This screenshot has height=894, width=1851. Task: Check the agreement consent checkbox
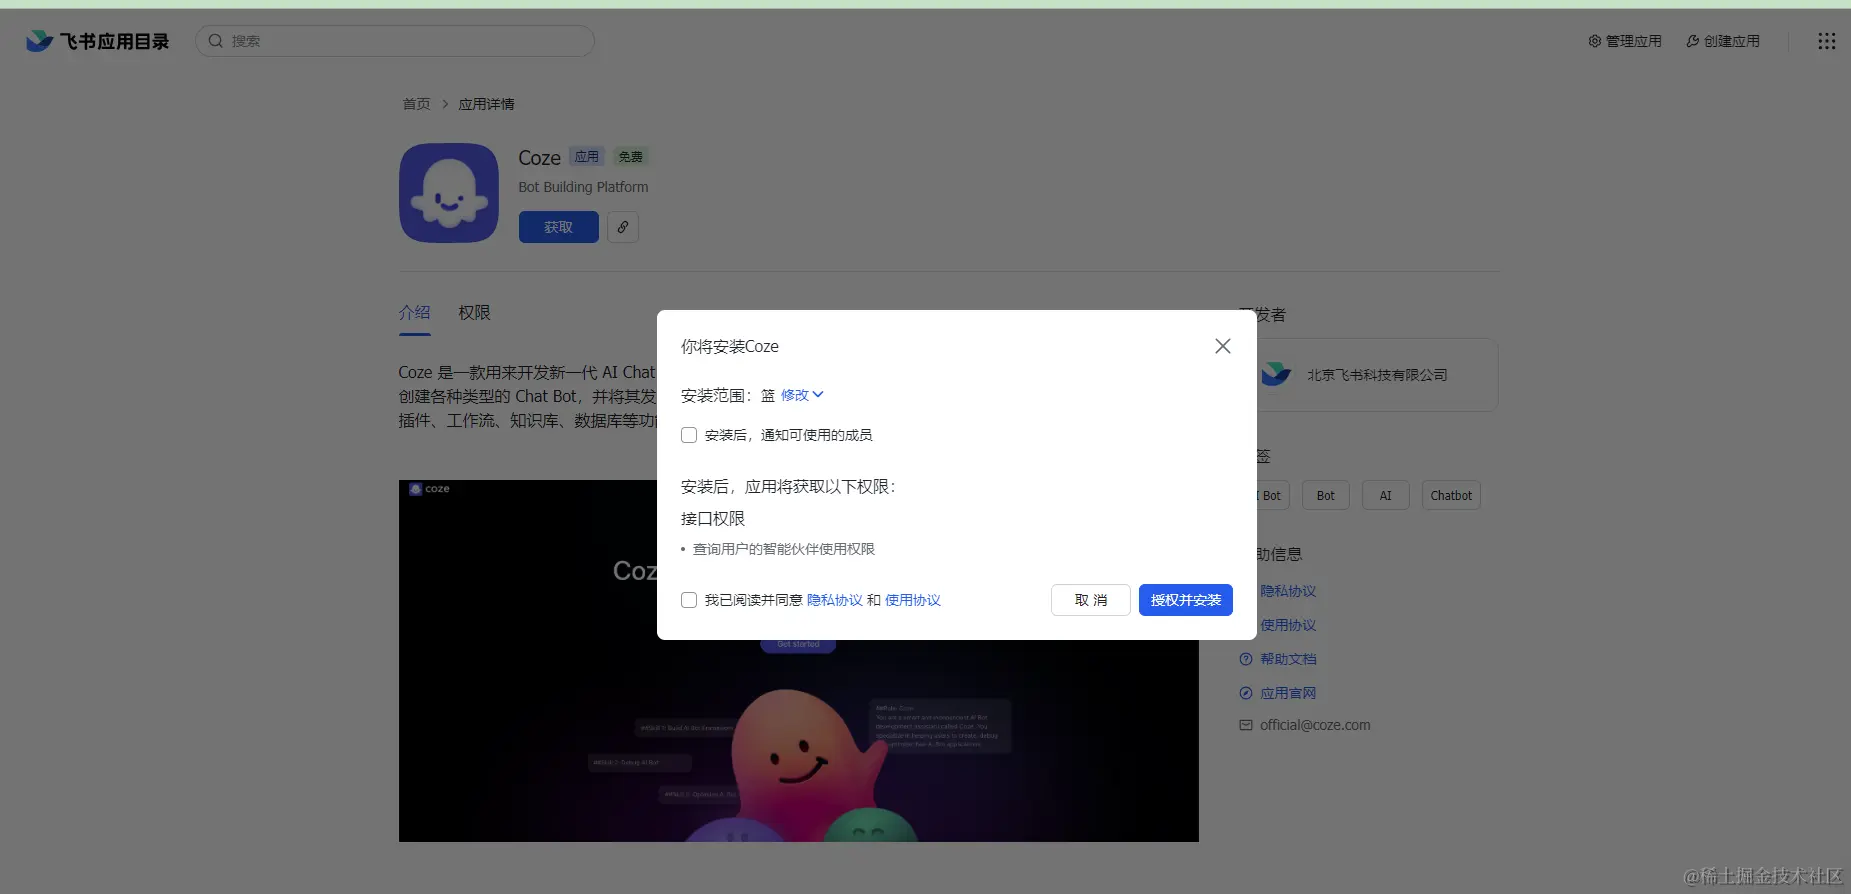(689, 600)
